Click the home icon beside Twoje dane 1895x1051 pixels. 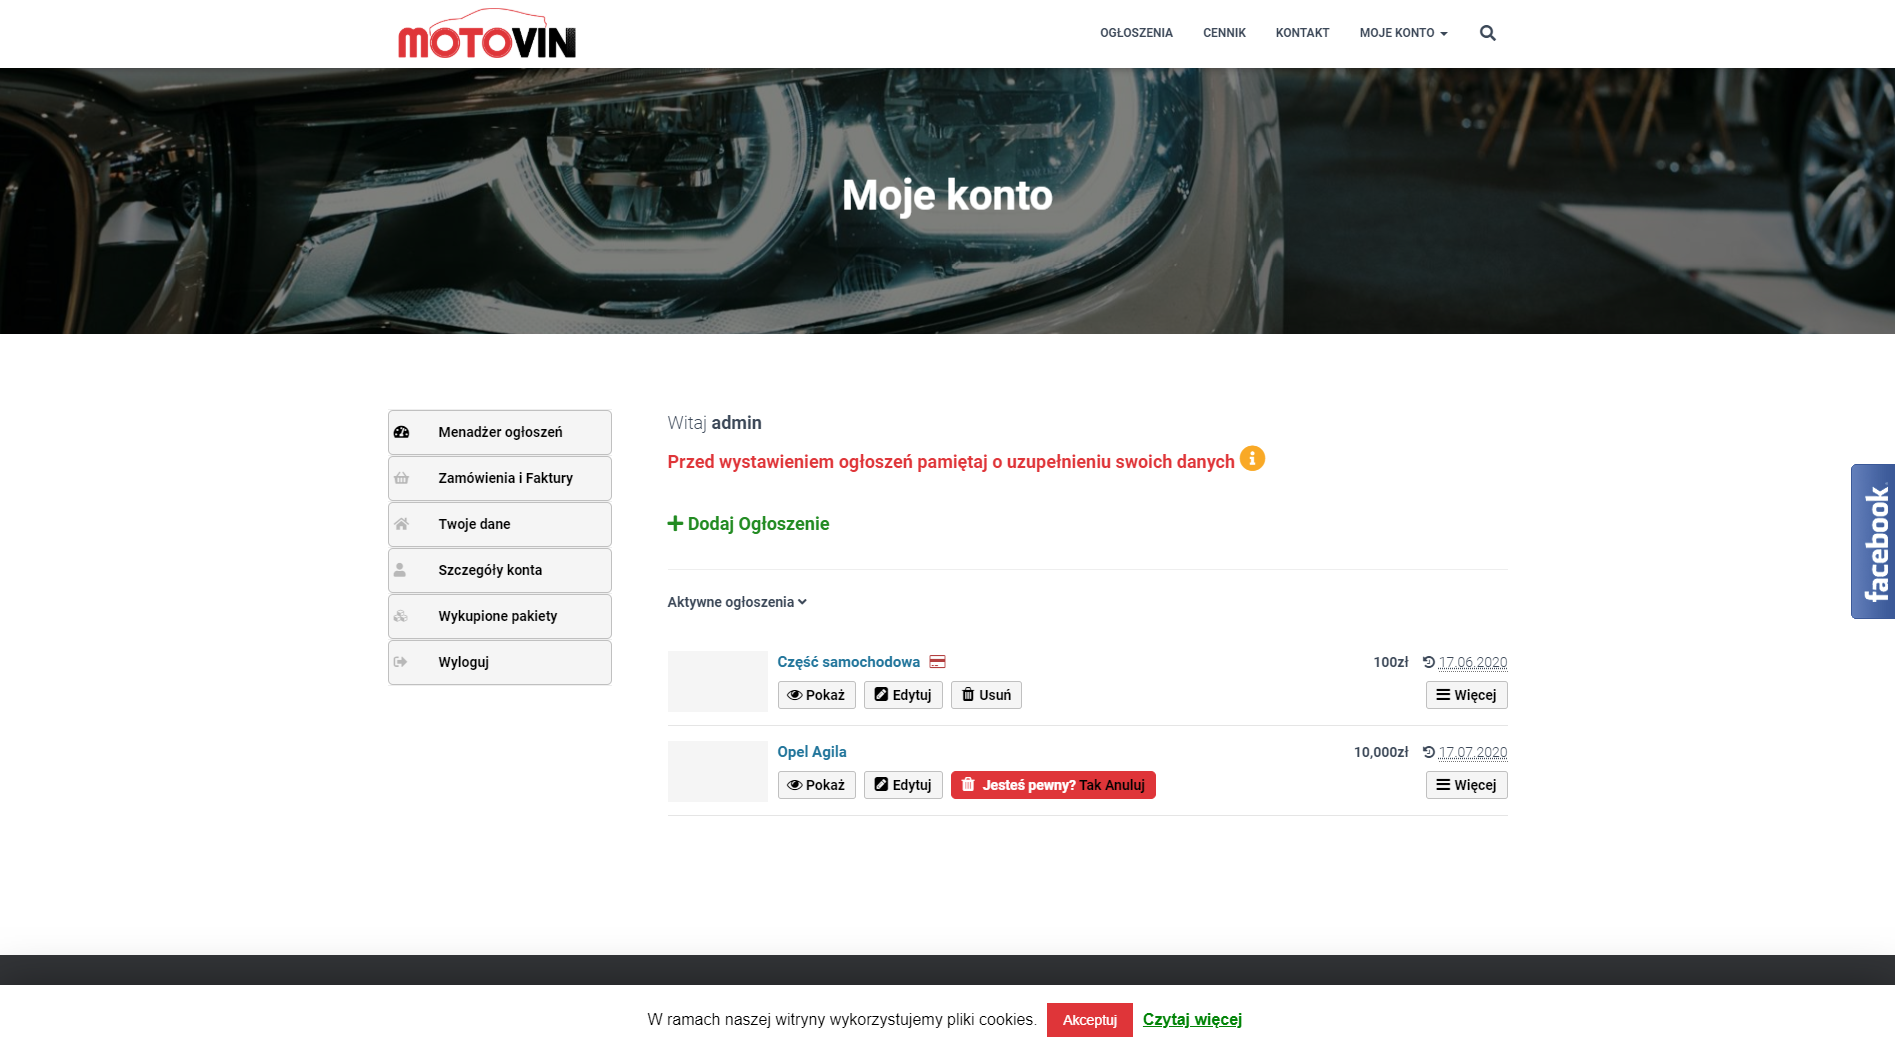click(403, 524)
